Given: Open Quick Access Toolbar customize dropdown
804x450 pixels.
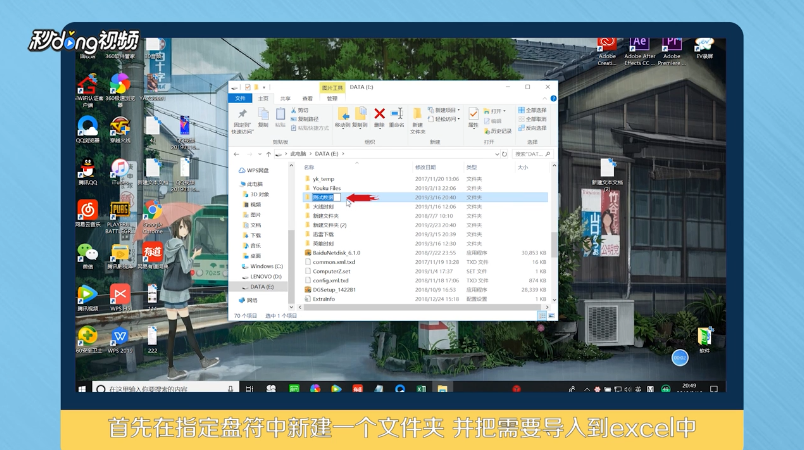Looking at the screenshot, I should pos(264,87).
